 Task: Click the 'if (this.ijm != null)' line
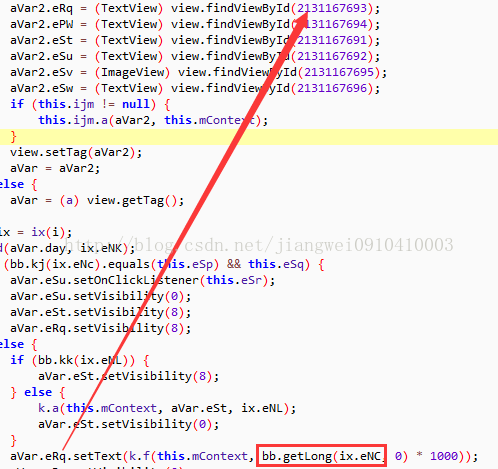coord(90,104)
